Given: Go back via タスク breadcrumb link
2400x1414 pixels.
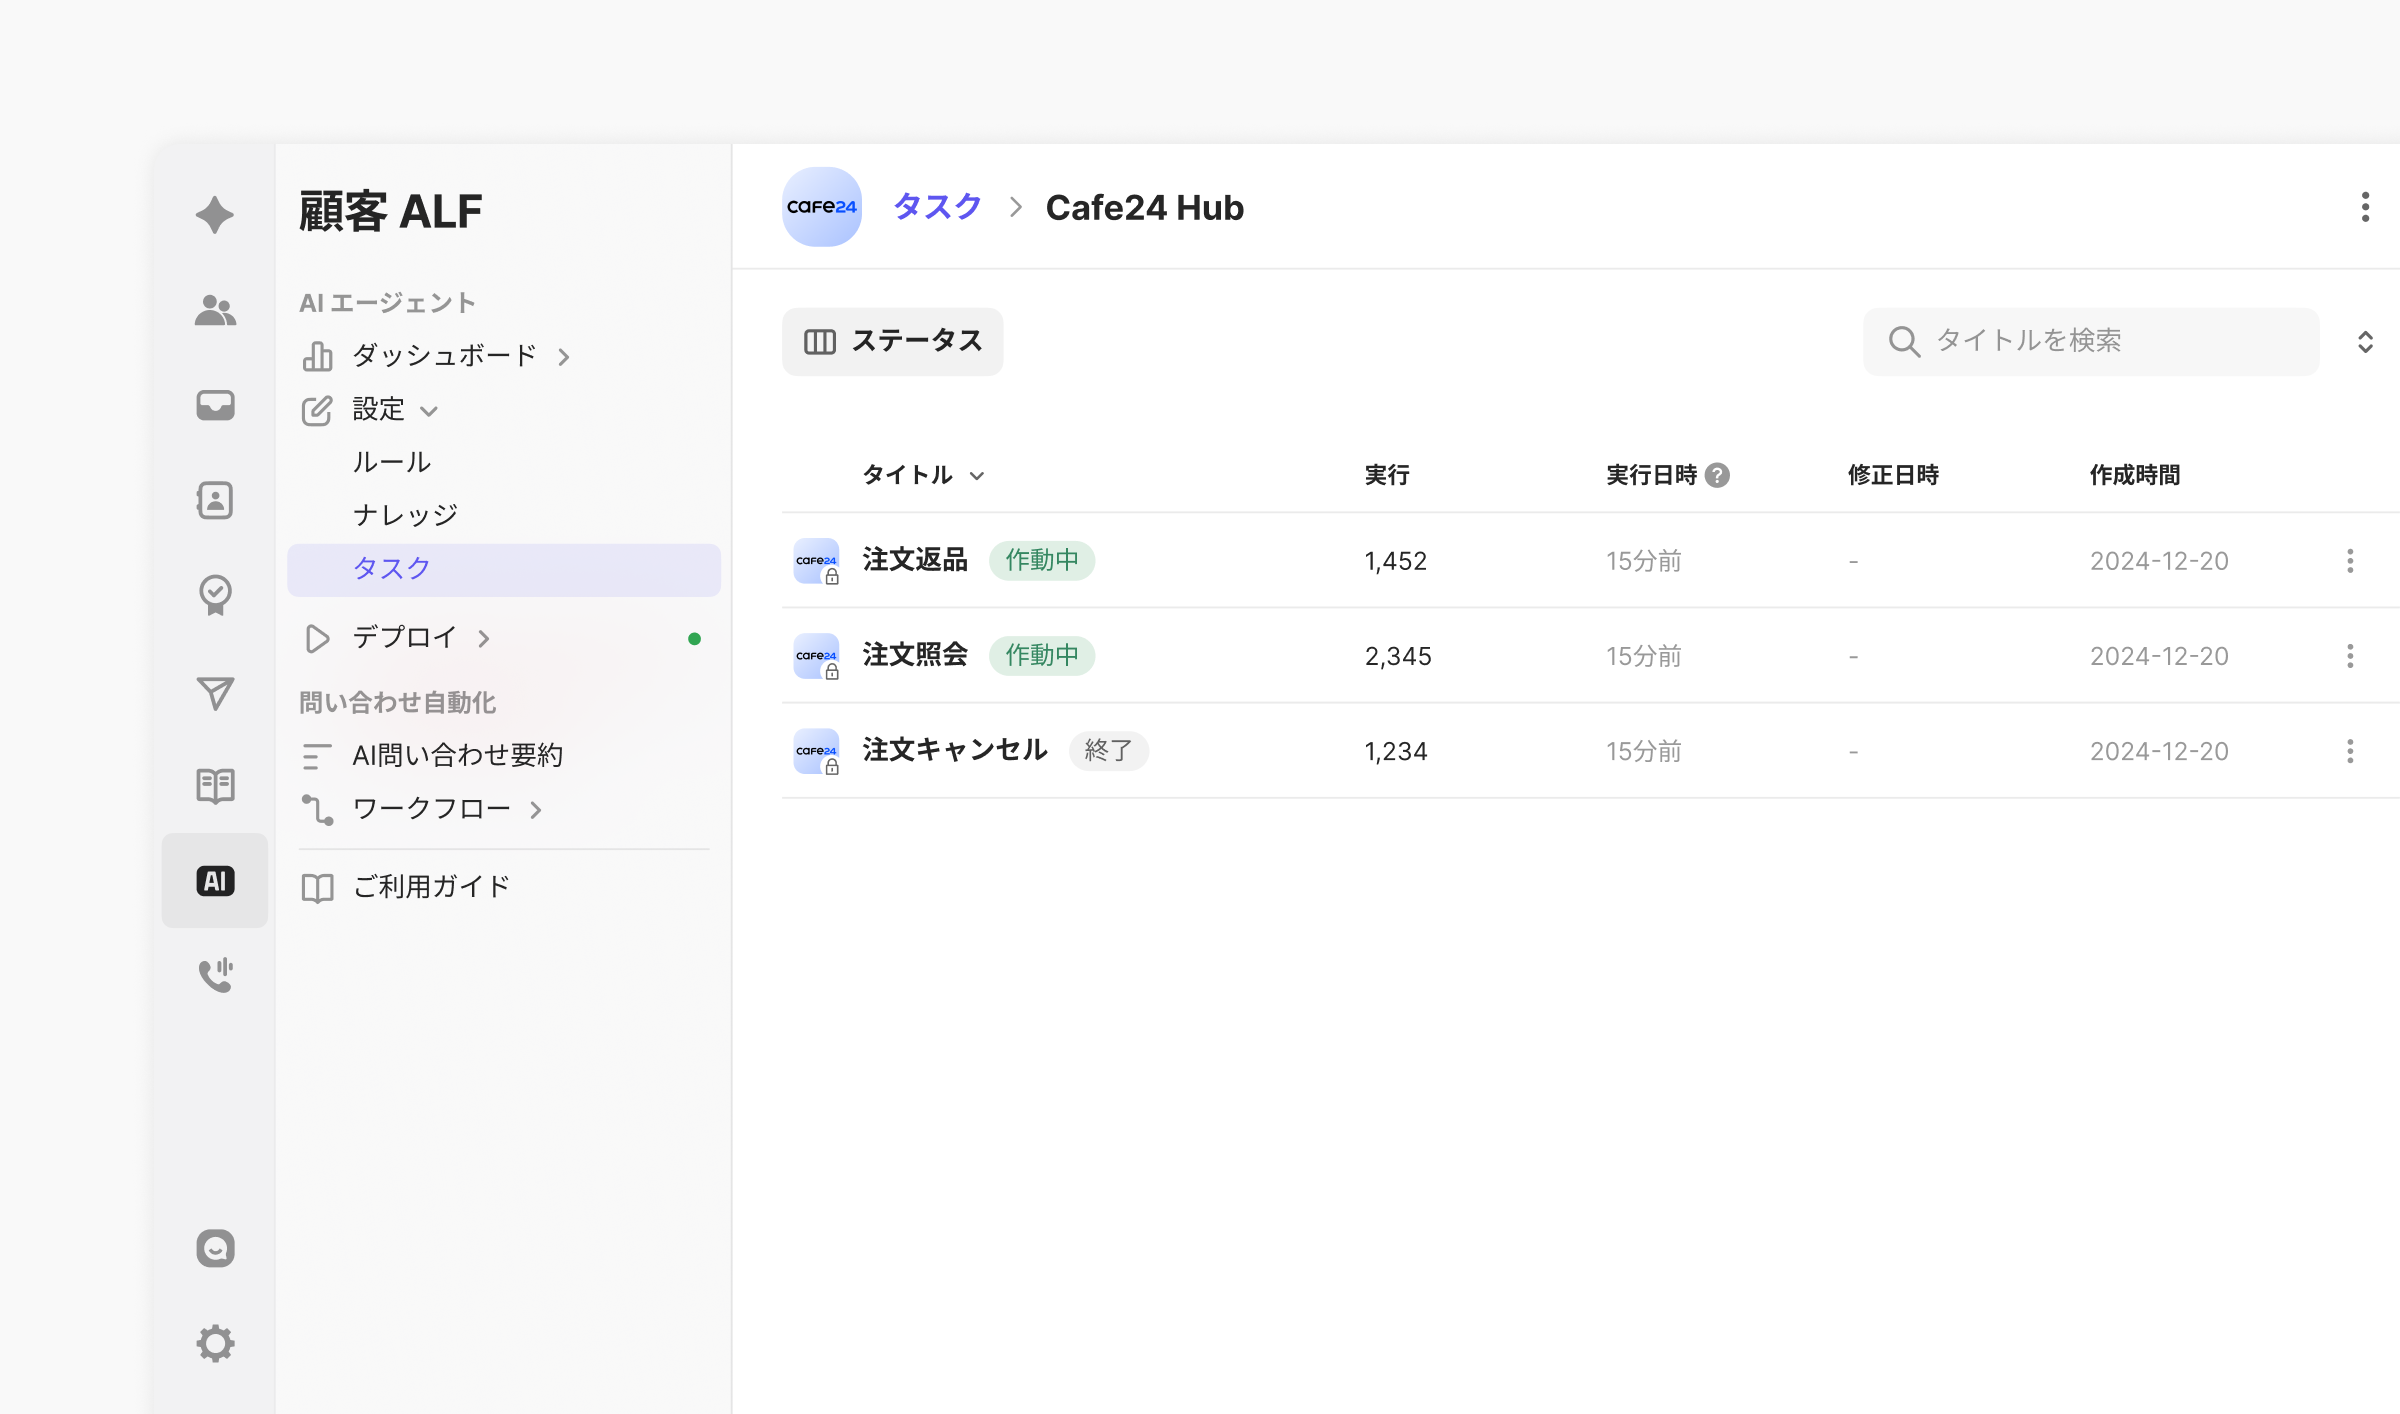Looking at the screenshot, I should coord(937,207).
